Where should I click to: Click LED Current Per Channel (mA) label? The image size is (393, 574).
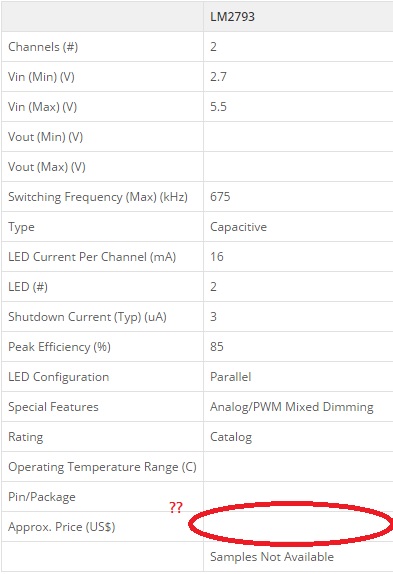(92, 257)
